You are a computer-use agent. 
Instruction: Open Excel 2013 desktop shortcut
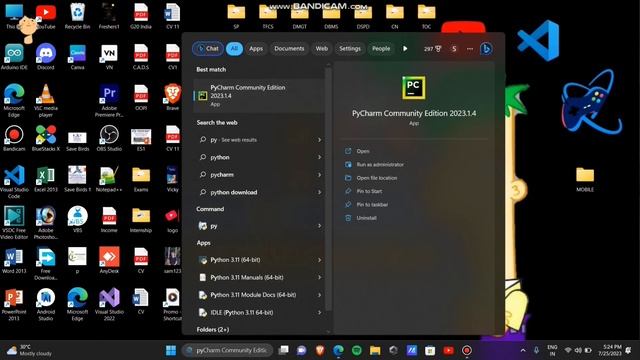(x=46, y=179)
